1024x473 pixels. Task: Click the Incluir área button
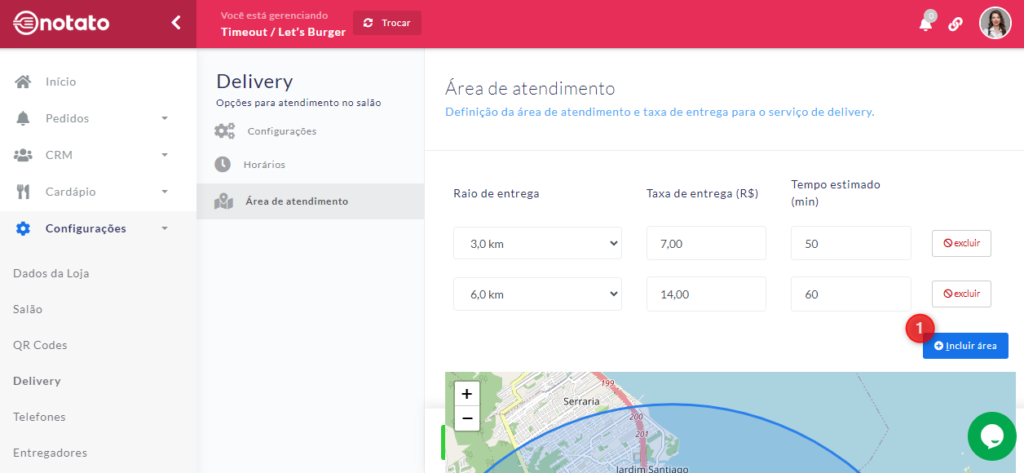[x=965, y=345]
